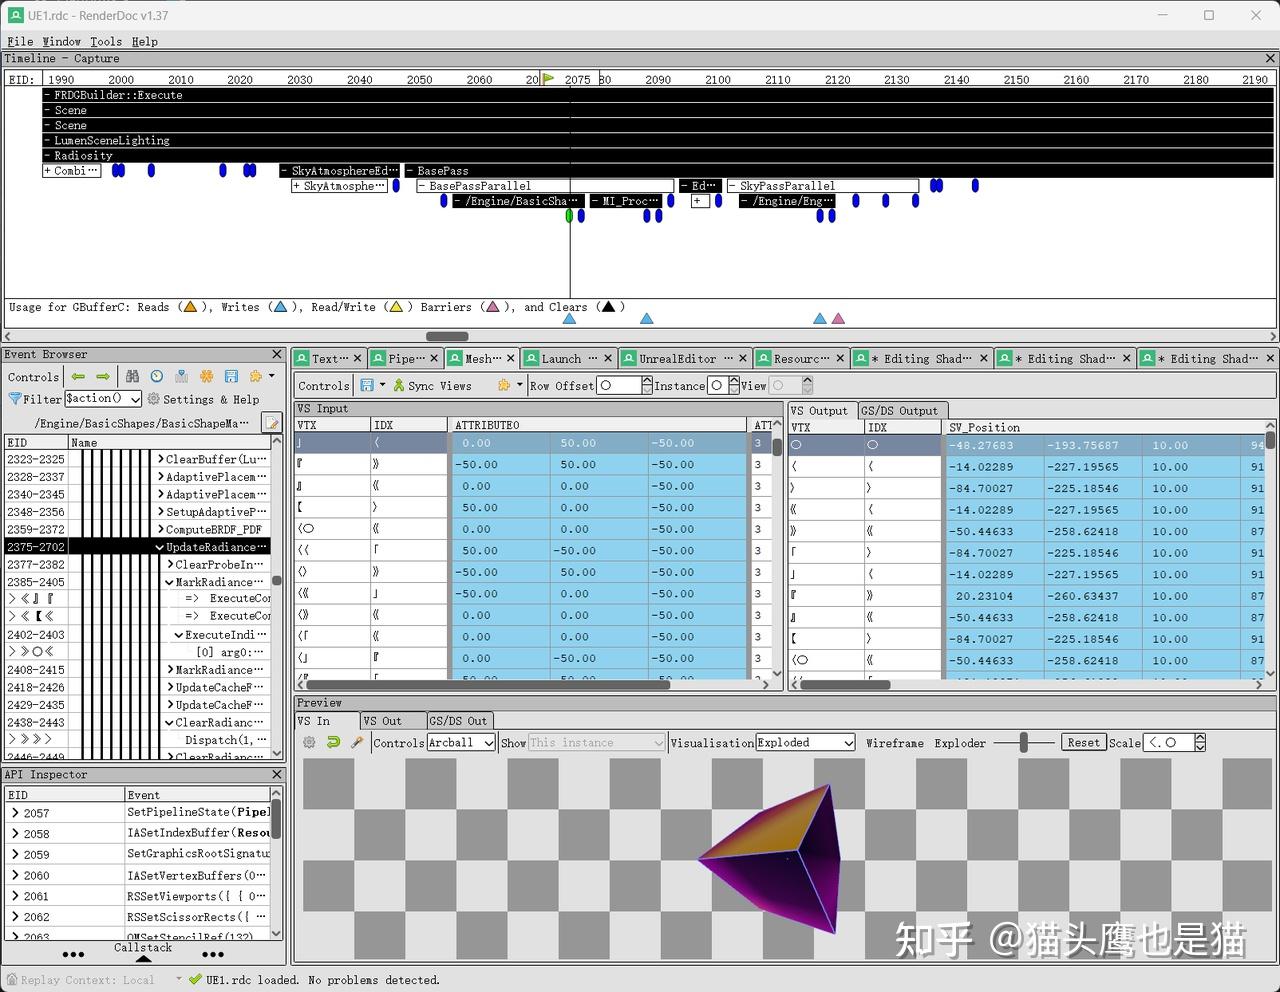Click the Save events disk icon
1280x992 pixels.
point(231,377)
